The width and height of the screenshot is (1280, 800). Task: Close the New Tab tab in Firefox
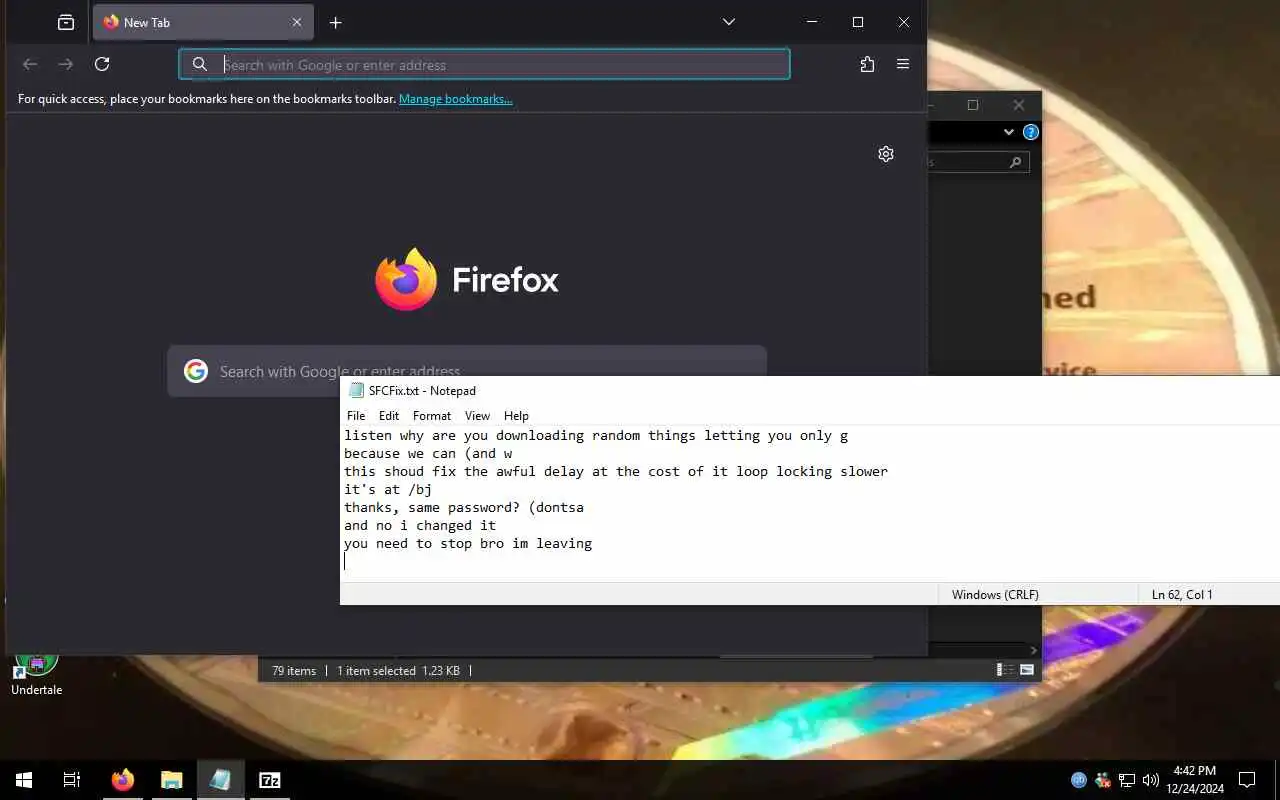click(297, 22)
